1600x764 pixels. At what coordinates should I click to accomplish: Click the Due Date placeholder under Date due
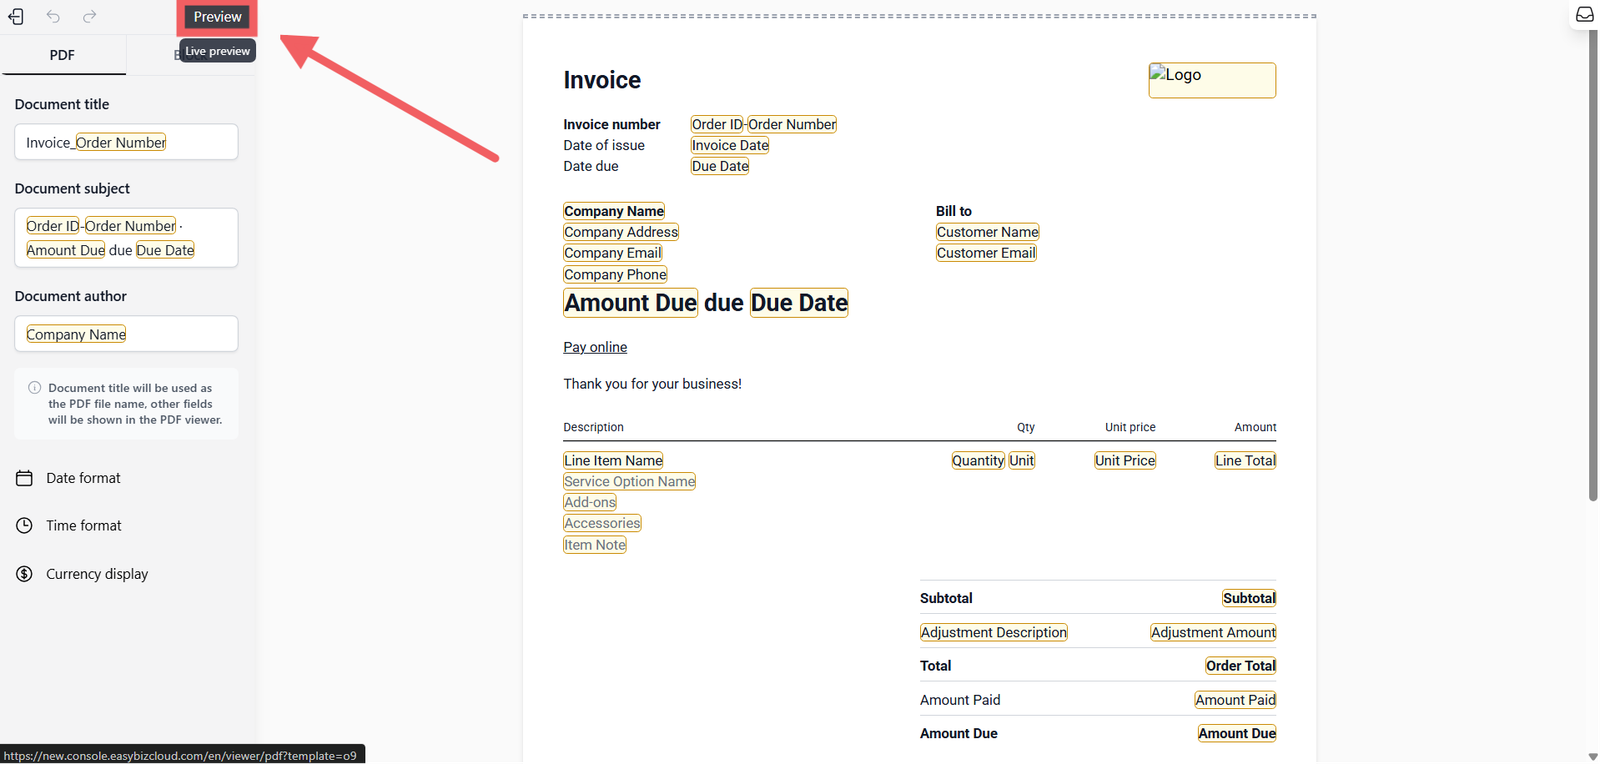[720, 166]
